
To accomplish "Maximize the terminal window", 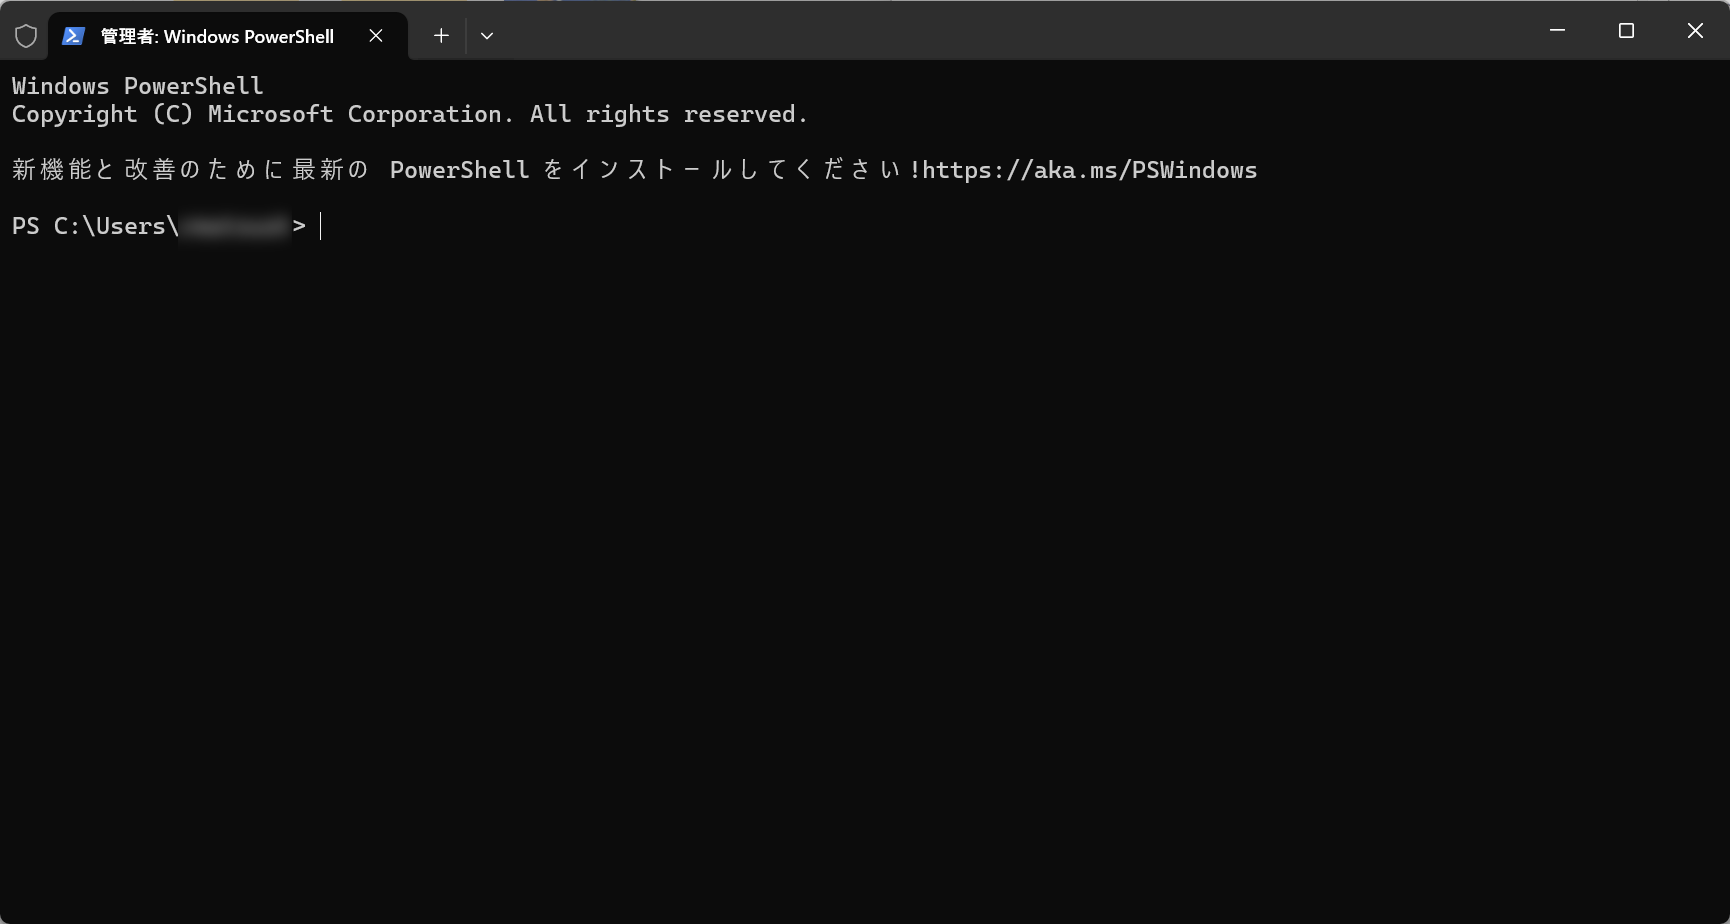I will click(x=1626, y=30).
